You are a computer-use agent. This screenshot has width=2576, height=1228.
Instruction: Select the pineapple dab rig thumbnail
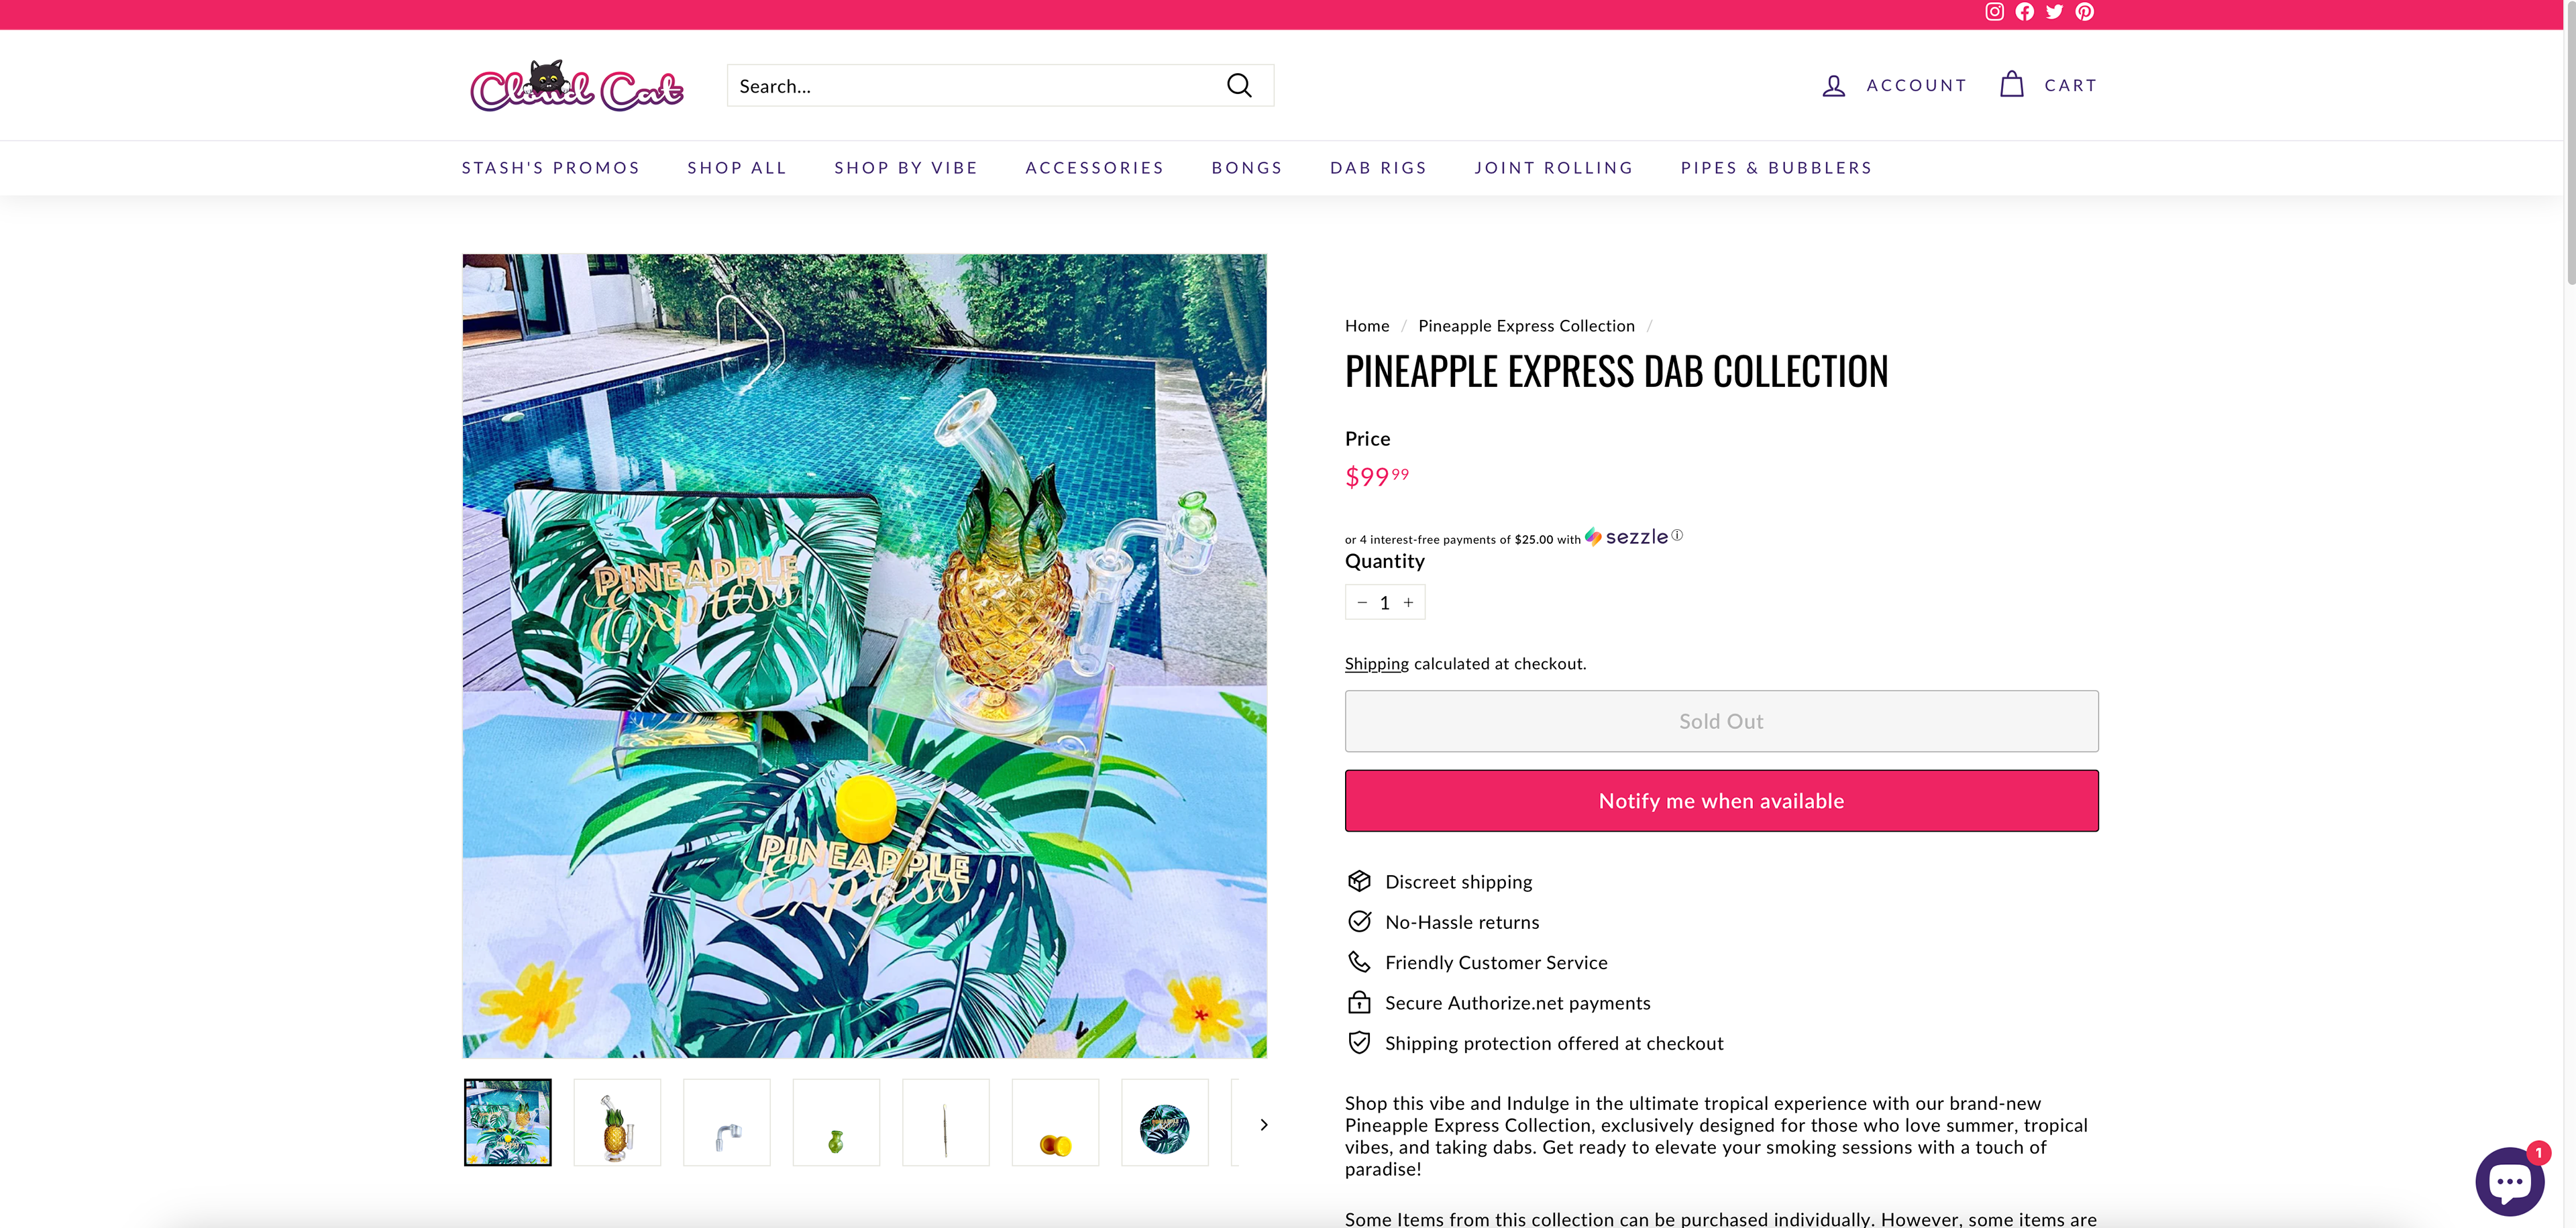617,1123
